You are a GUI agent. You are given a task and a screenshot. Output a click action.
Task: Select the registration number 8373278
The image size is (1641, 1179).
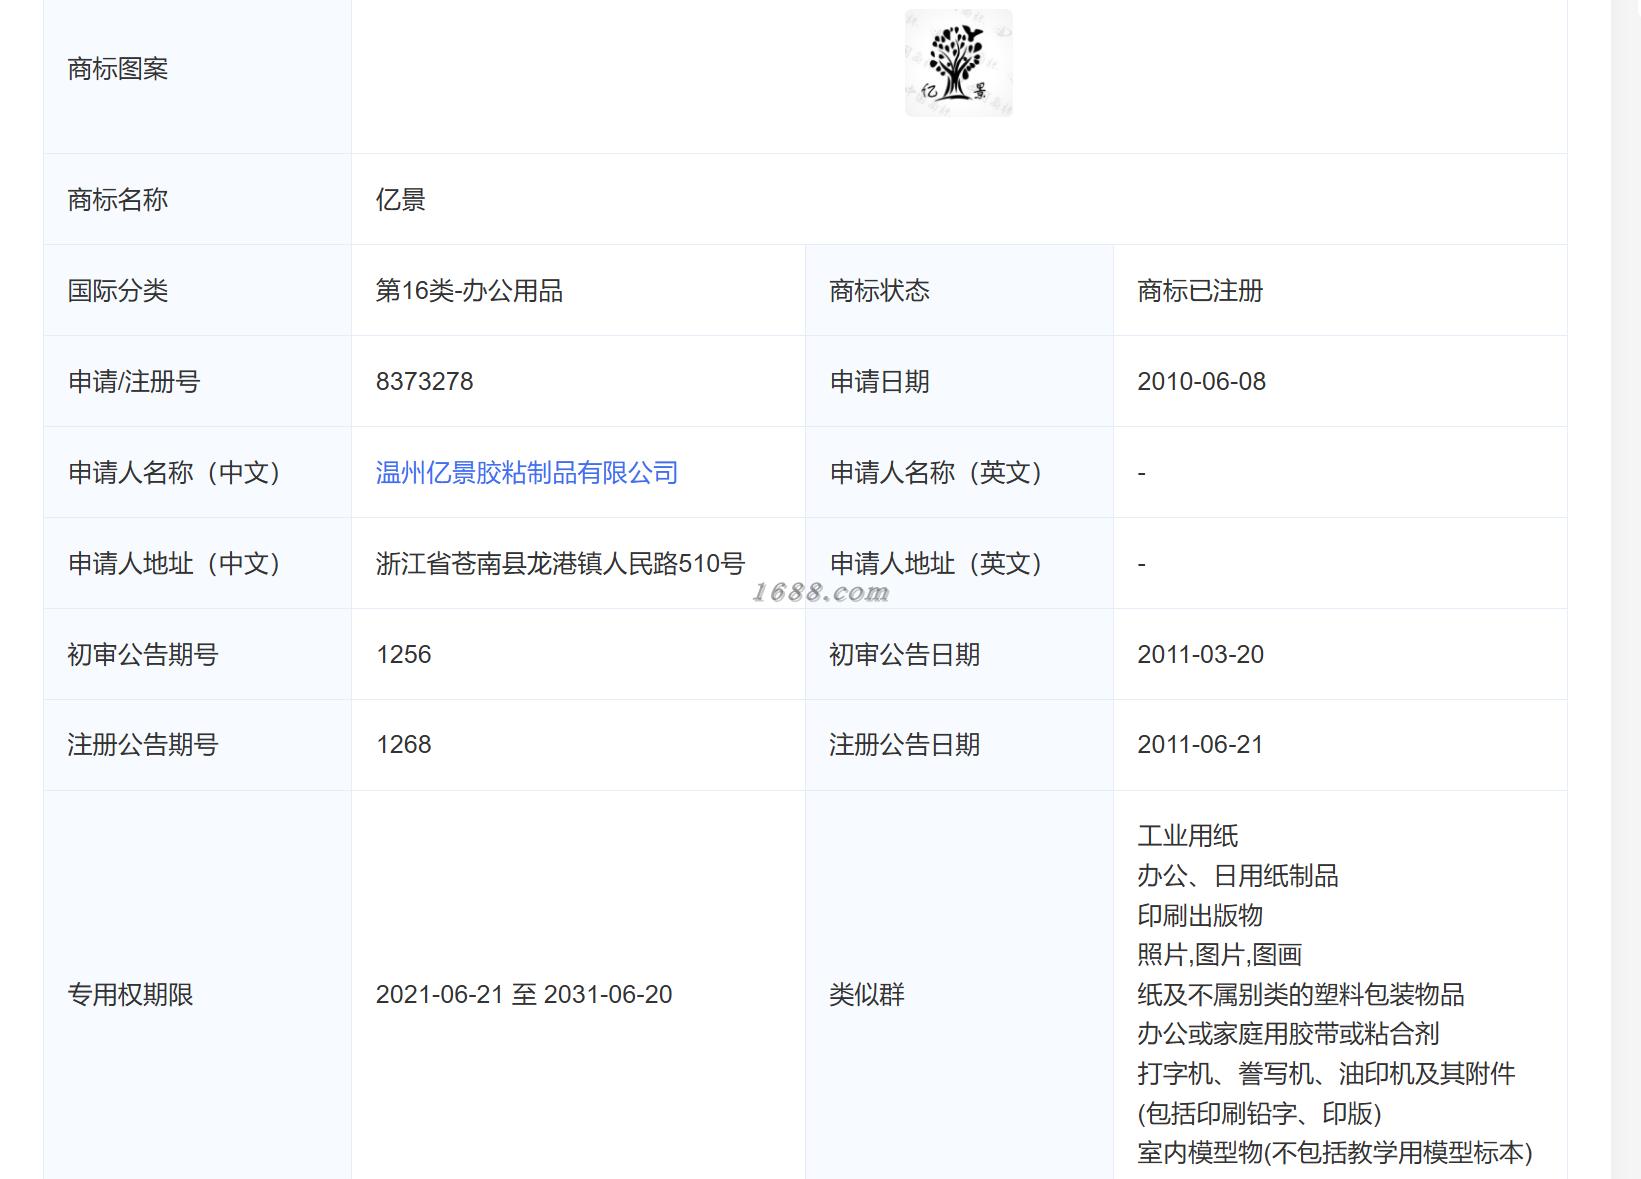pyautogui.click(x=424, y=381)
